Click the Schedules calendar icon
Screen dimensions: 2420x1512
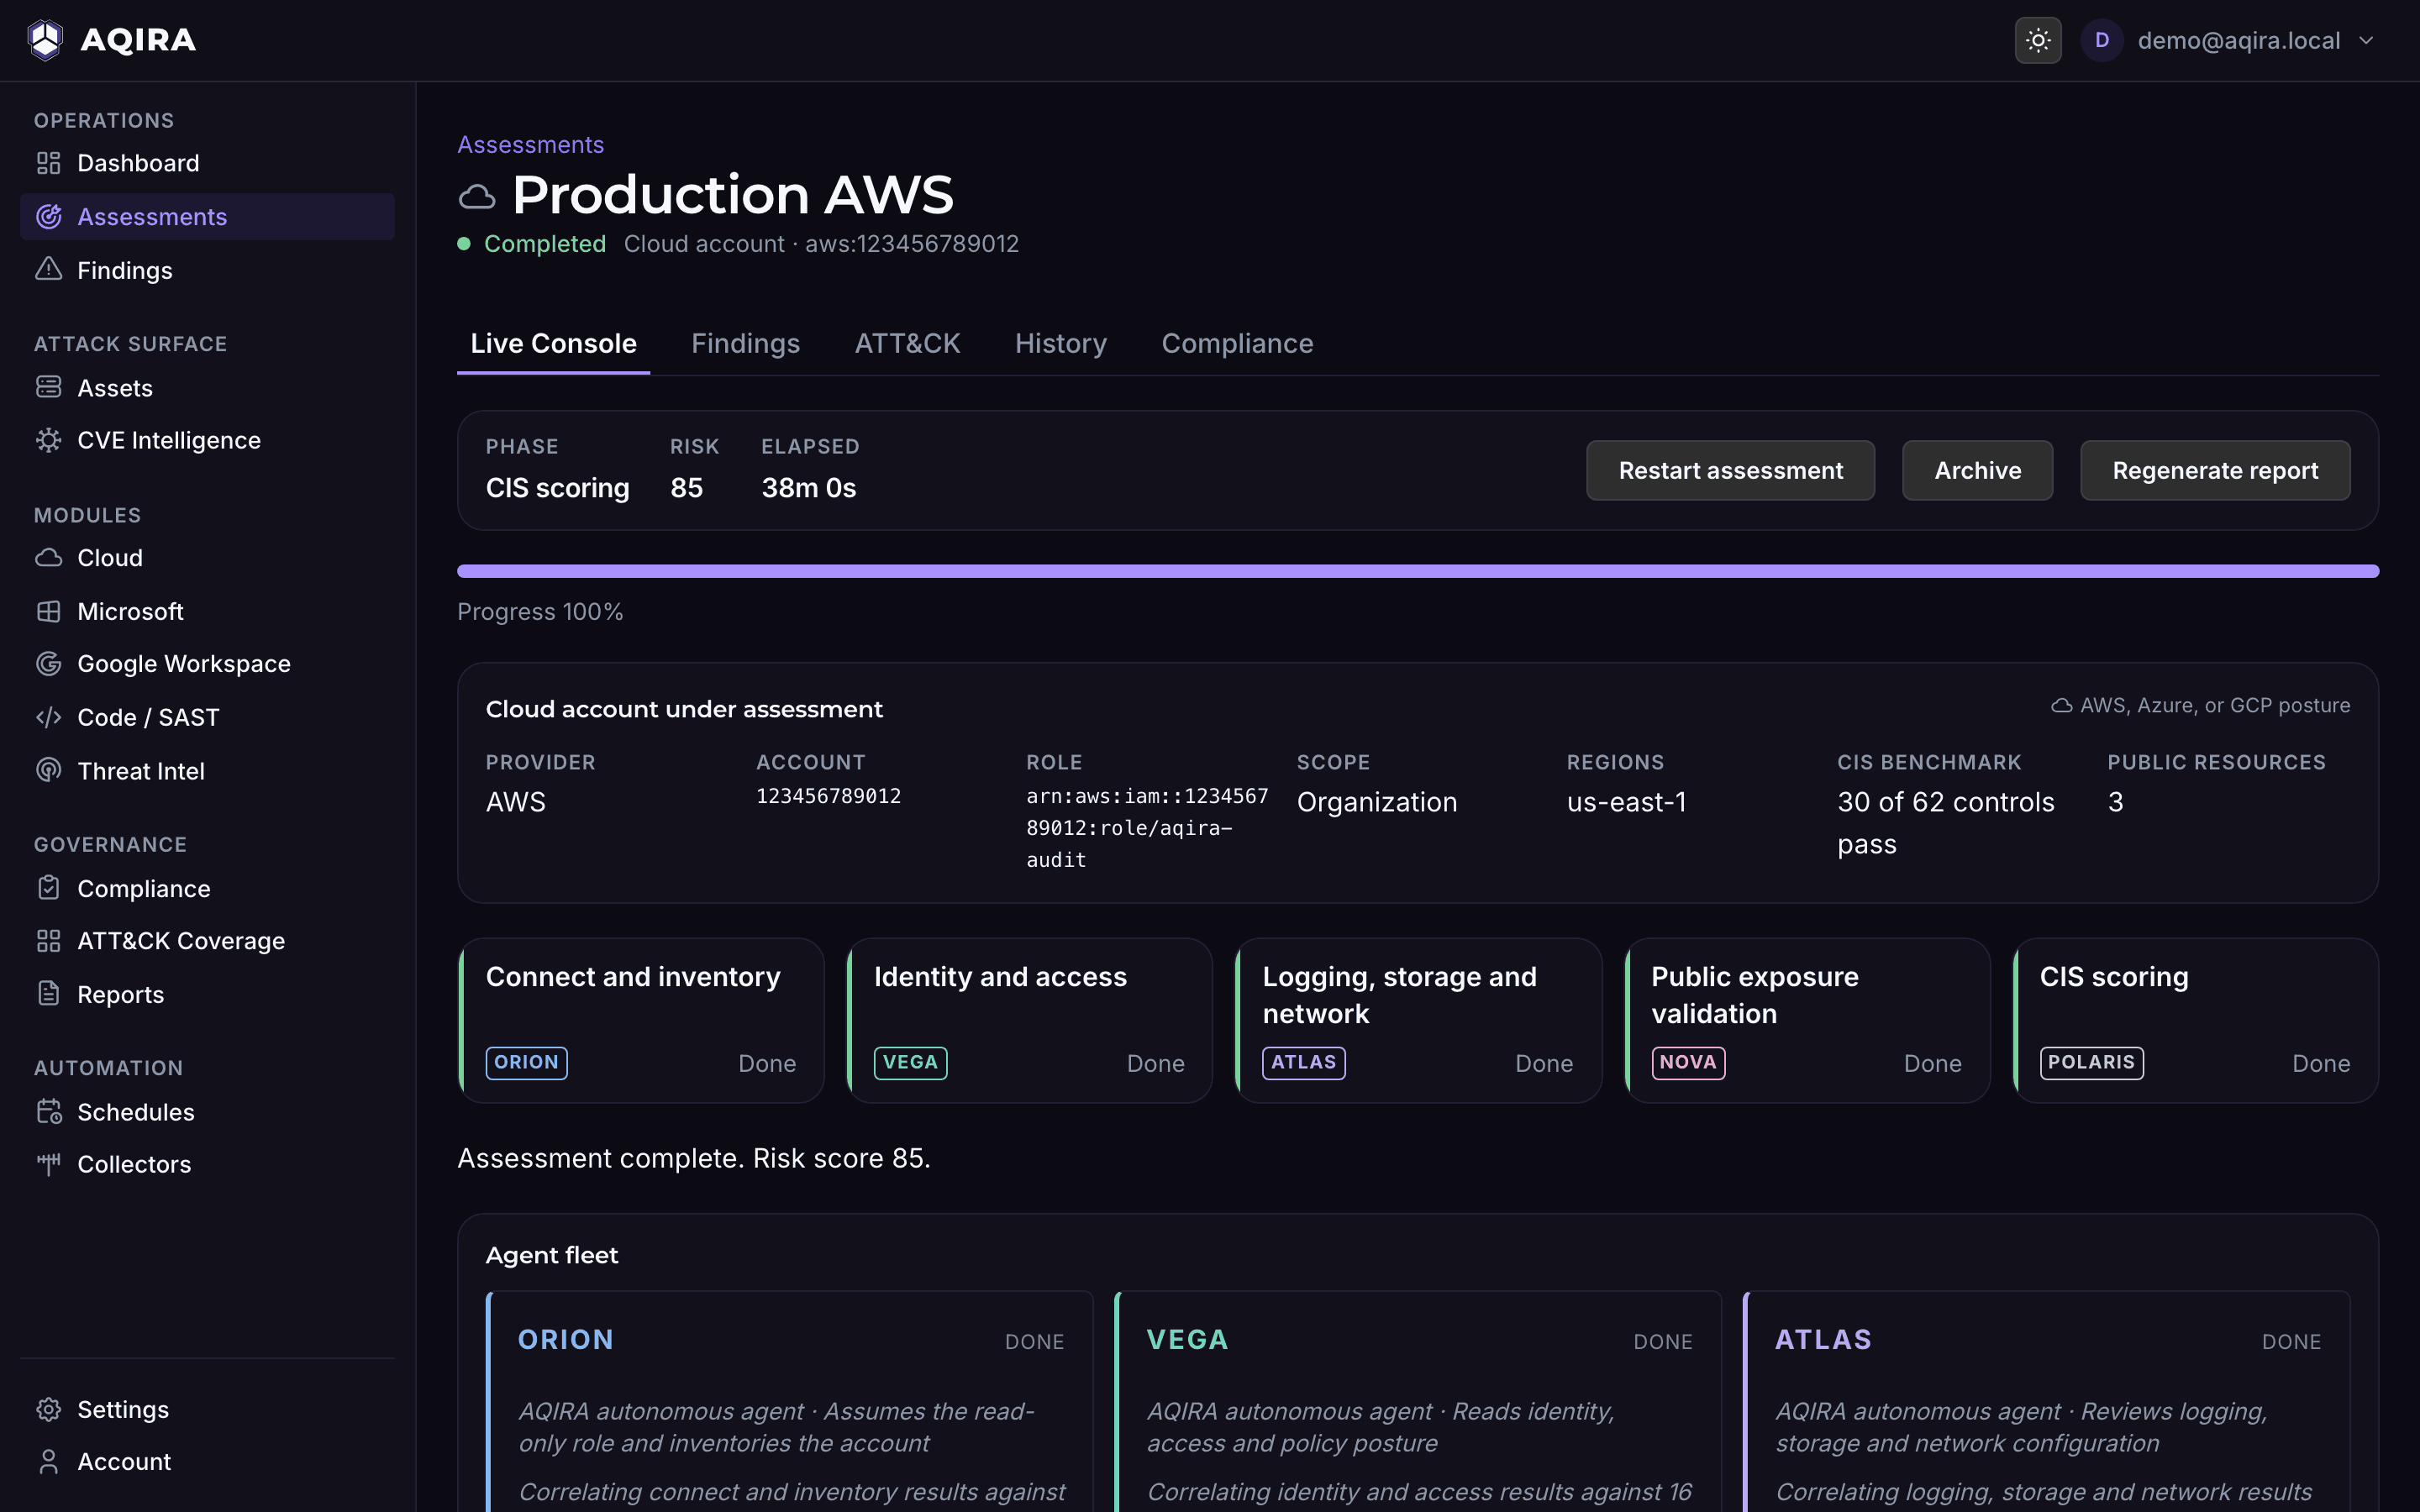point(48,1112)
